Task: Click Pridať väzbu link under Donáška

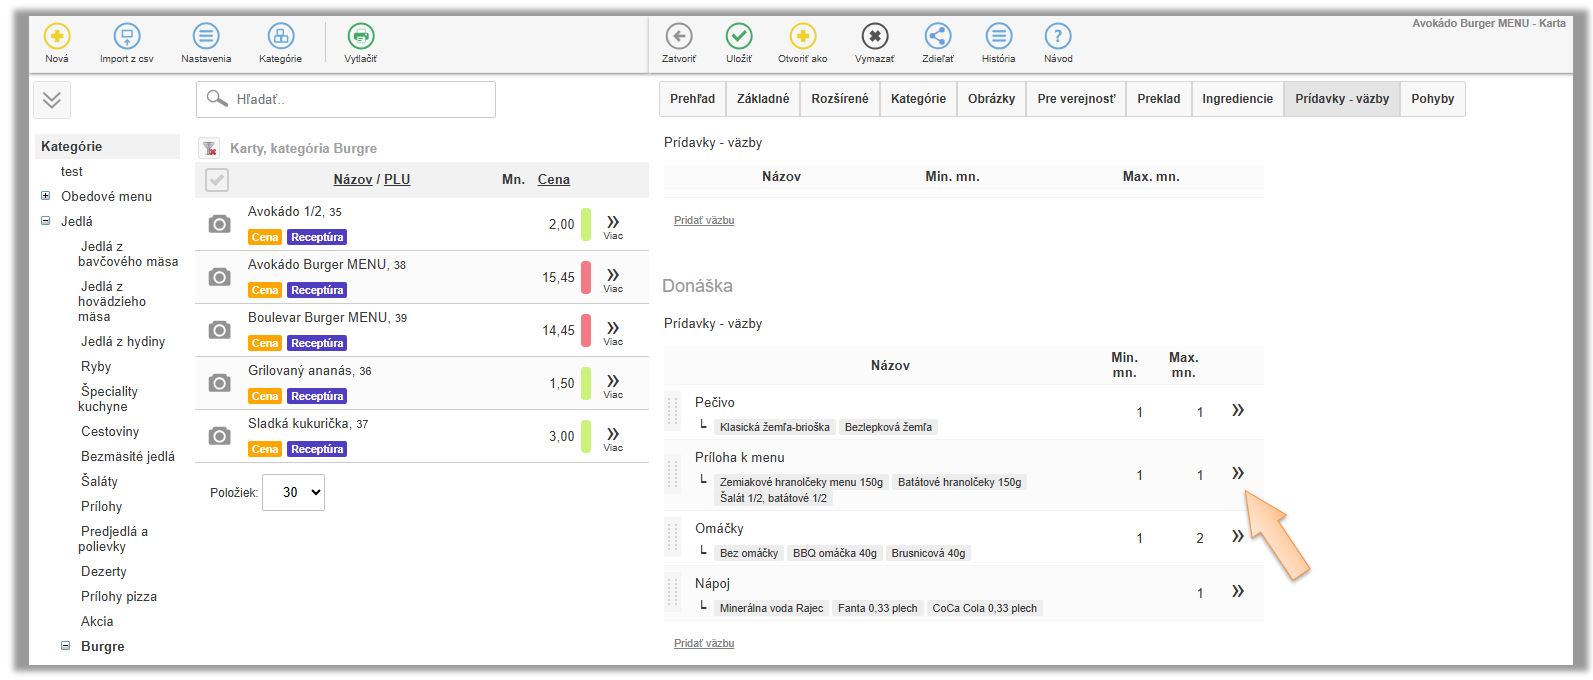Action: tap(704, 643)
